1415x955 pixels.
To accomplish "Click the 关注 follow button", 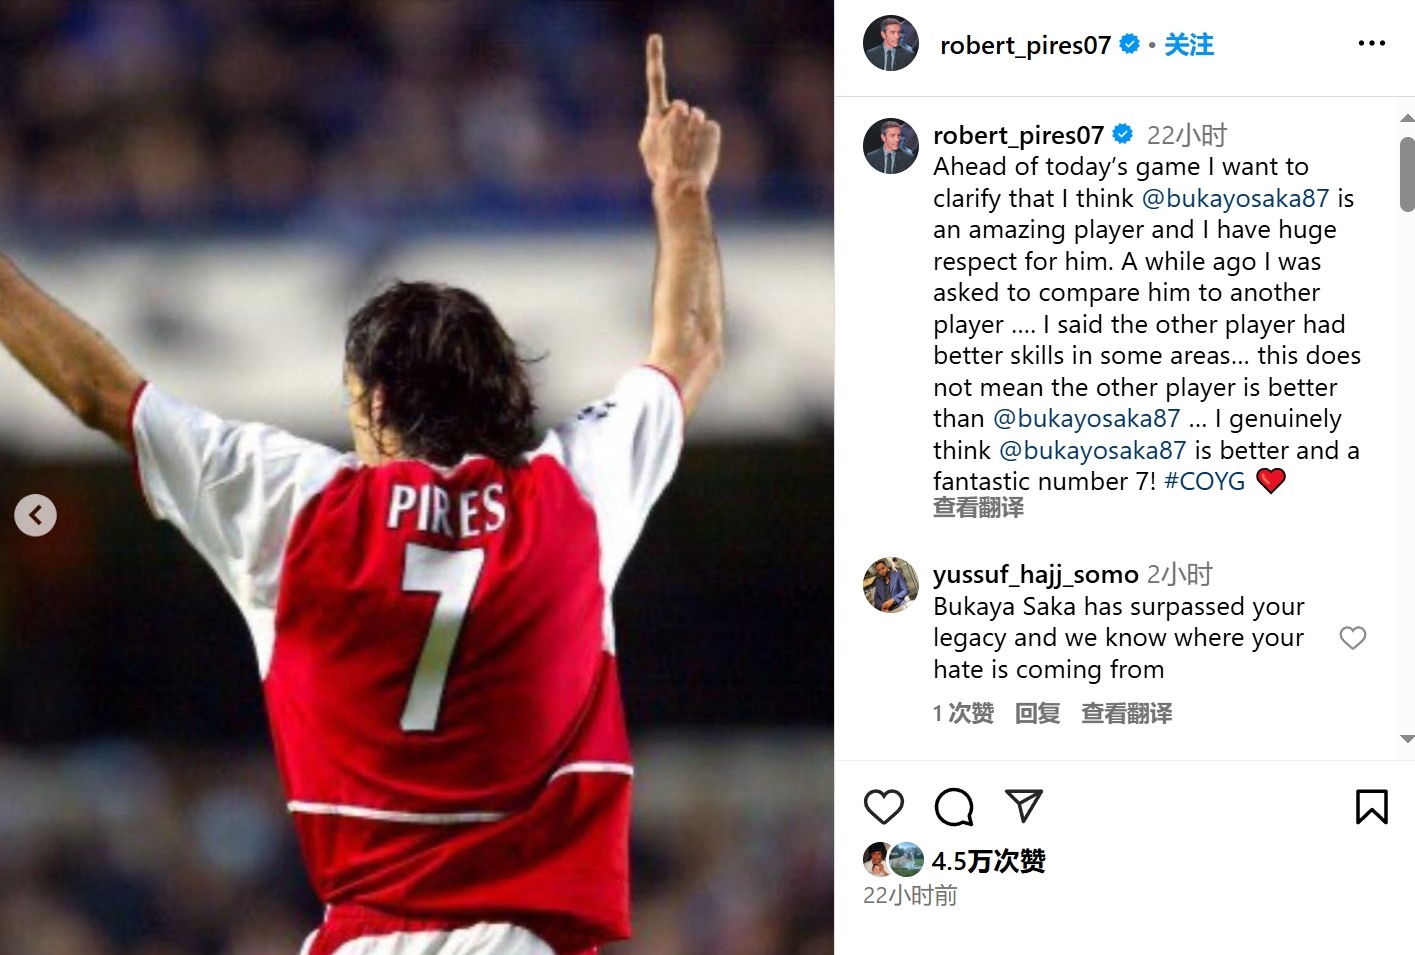I will click(x=1189, y=45).
